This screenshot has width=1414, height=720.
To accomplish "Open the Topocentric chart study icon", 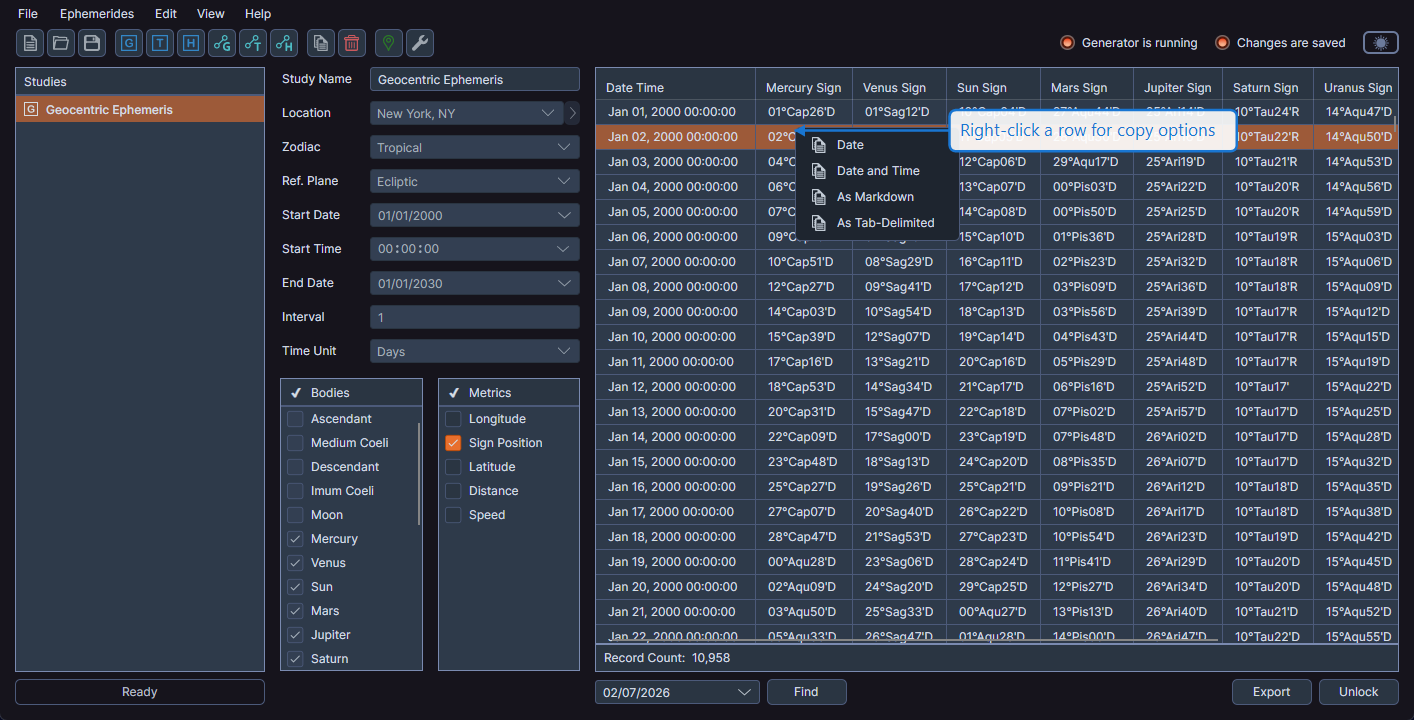I will coord(159,43).
